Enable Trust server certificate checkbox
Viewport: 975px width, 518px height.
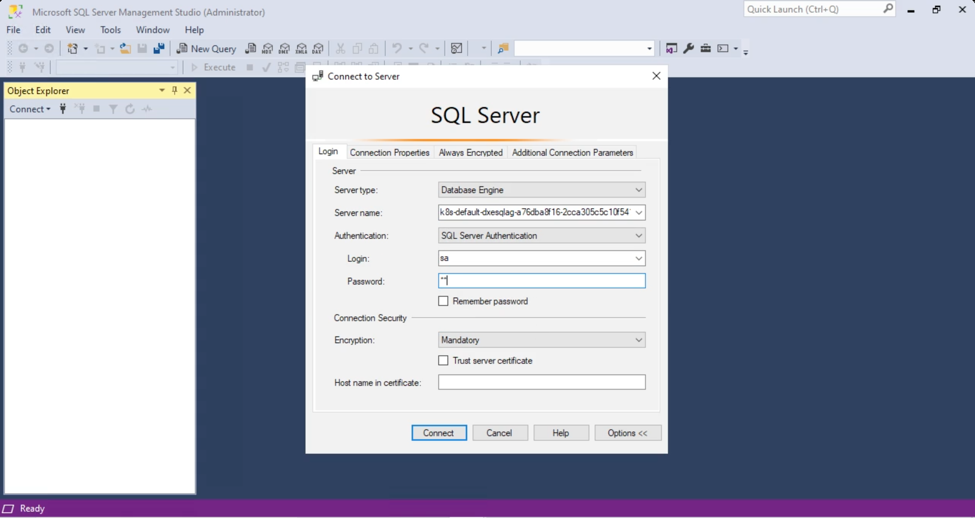click(x=443, y=361)
